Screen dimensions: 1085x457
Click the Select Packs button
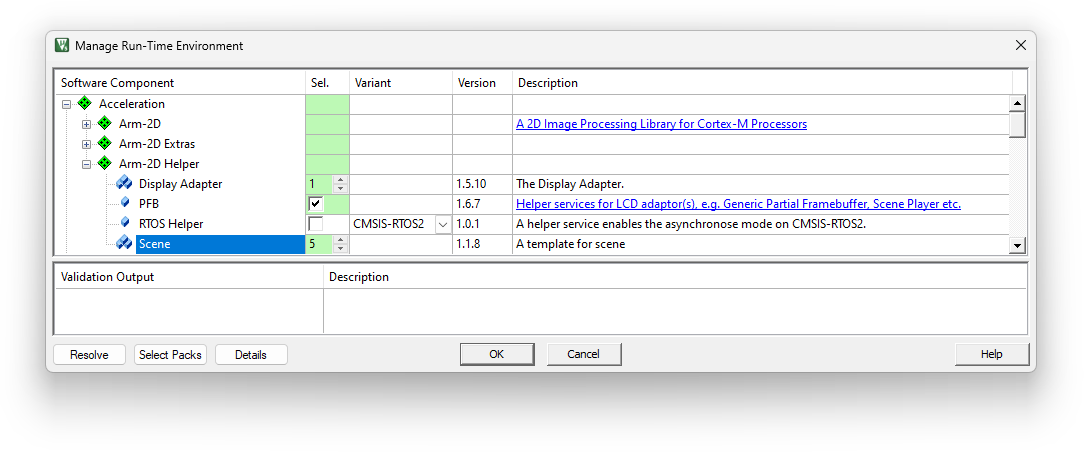click(170, 355)
